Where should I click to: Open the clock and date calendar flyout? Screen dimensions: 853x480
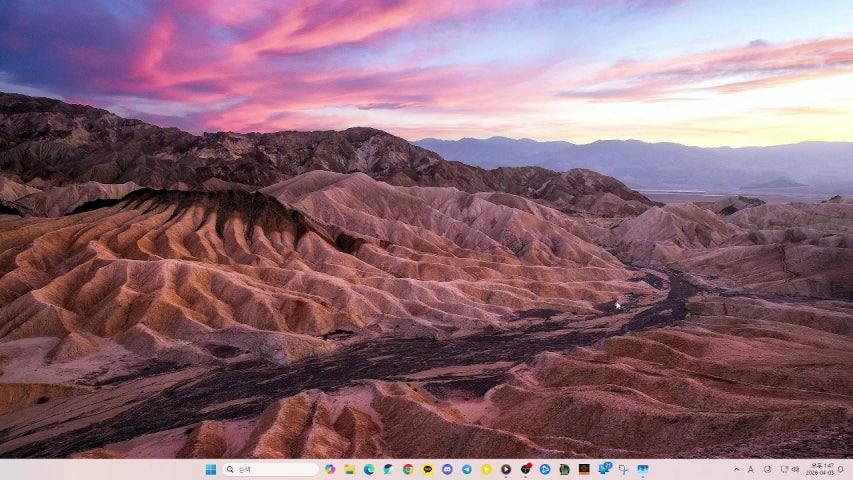(820, 469)
